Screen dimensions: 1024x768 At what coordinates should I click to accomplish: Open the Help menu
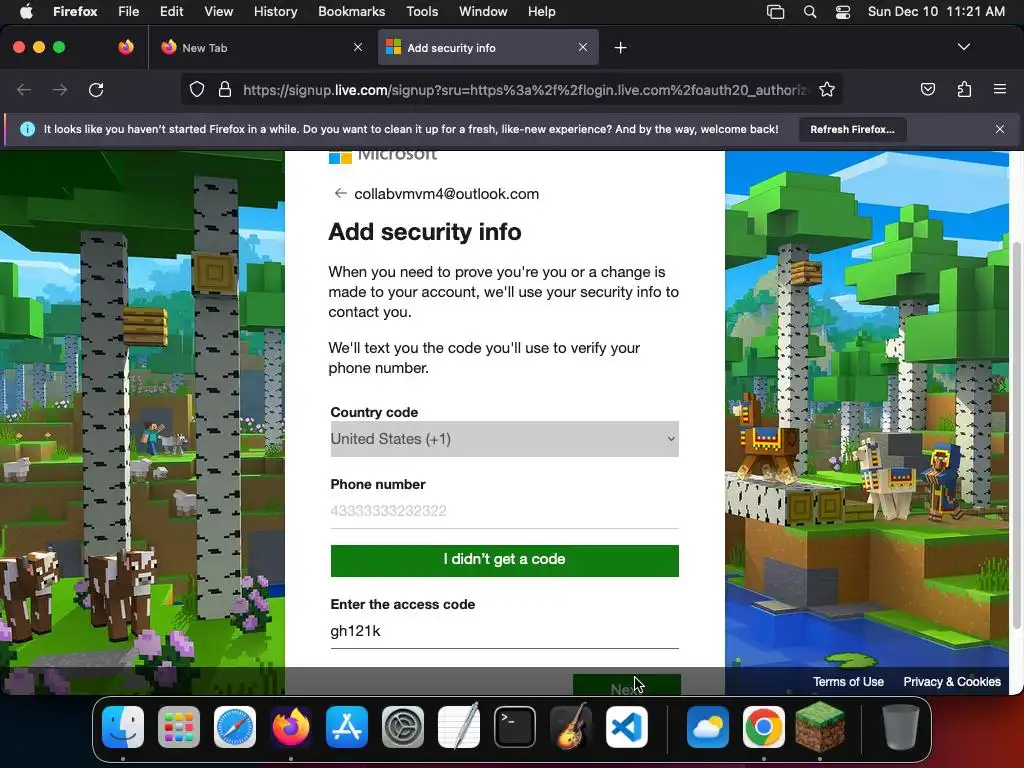[541, 12]
